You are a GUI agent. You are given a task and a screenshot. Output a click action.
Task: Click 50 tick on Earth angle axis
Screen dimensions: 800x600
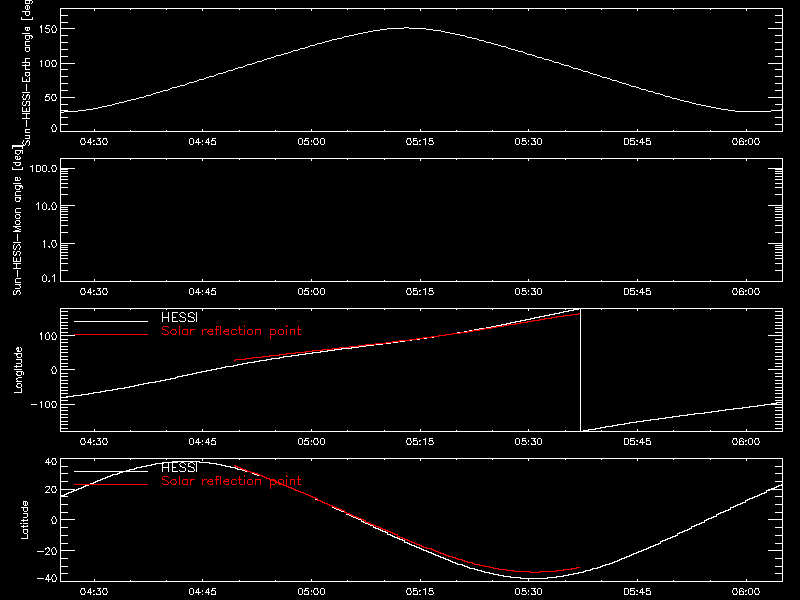(51, 97)
